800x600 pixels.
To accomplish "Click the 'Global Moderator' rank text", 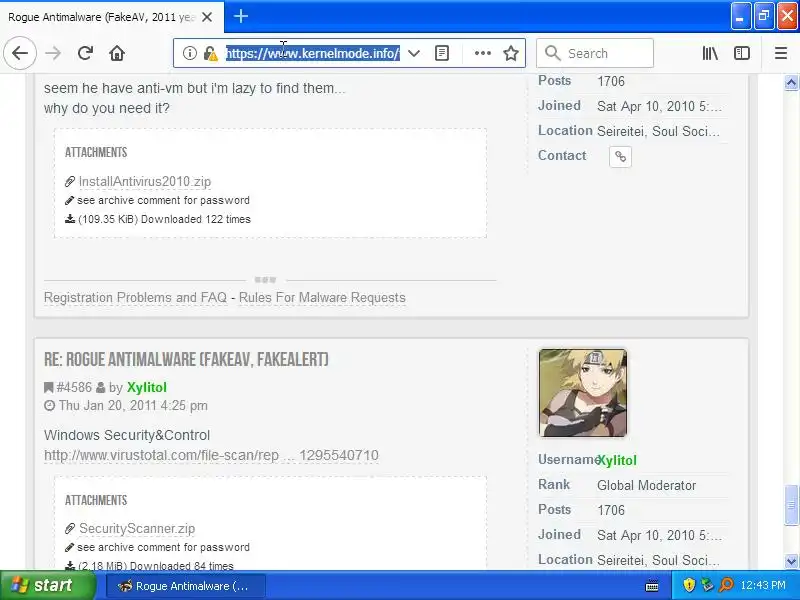I will click(x=646, y=485).
